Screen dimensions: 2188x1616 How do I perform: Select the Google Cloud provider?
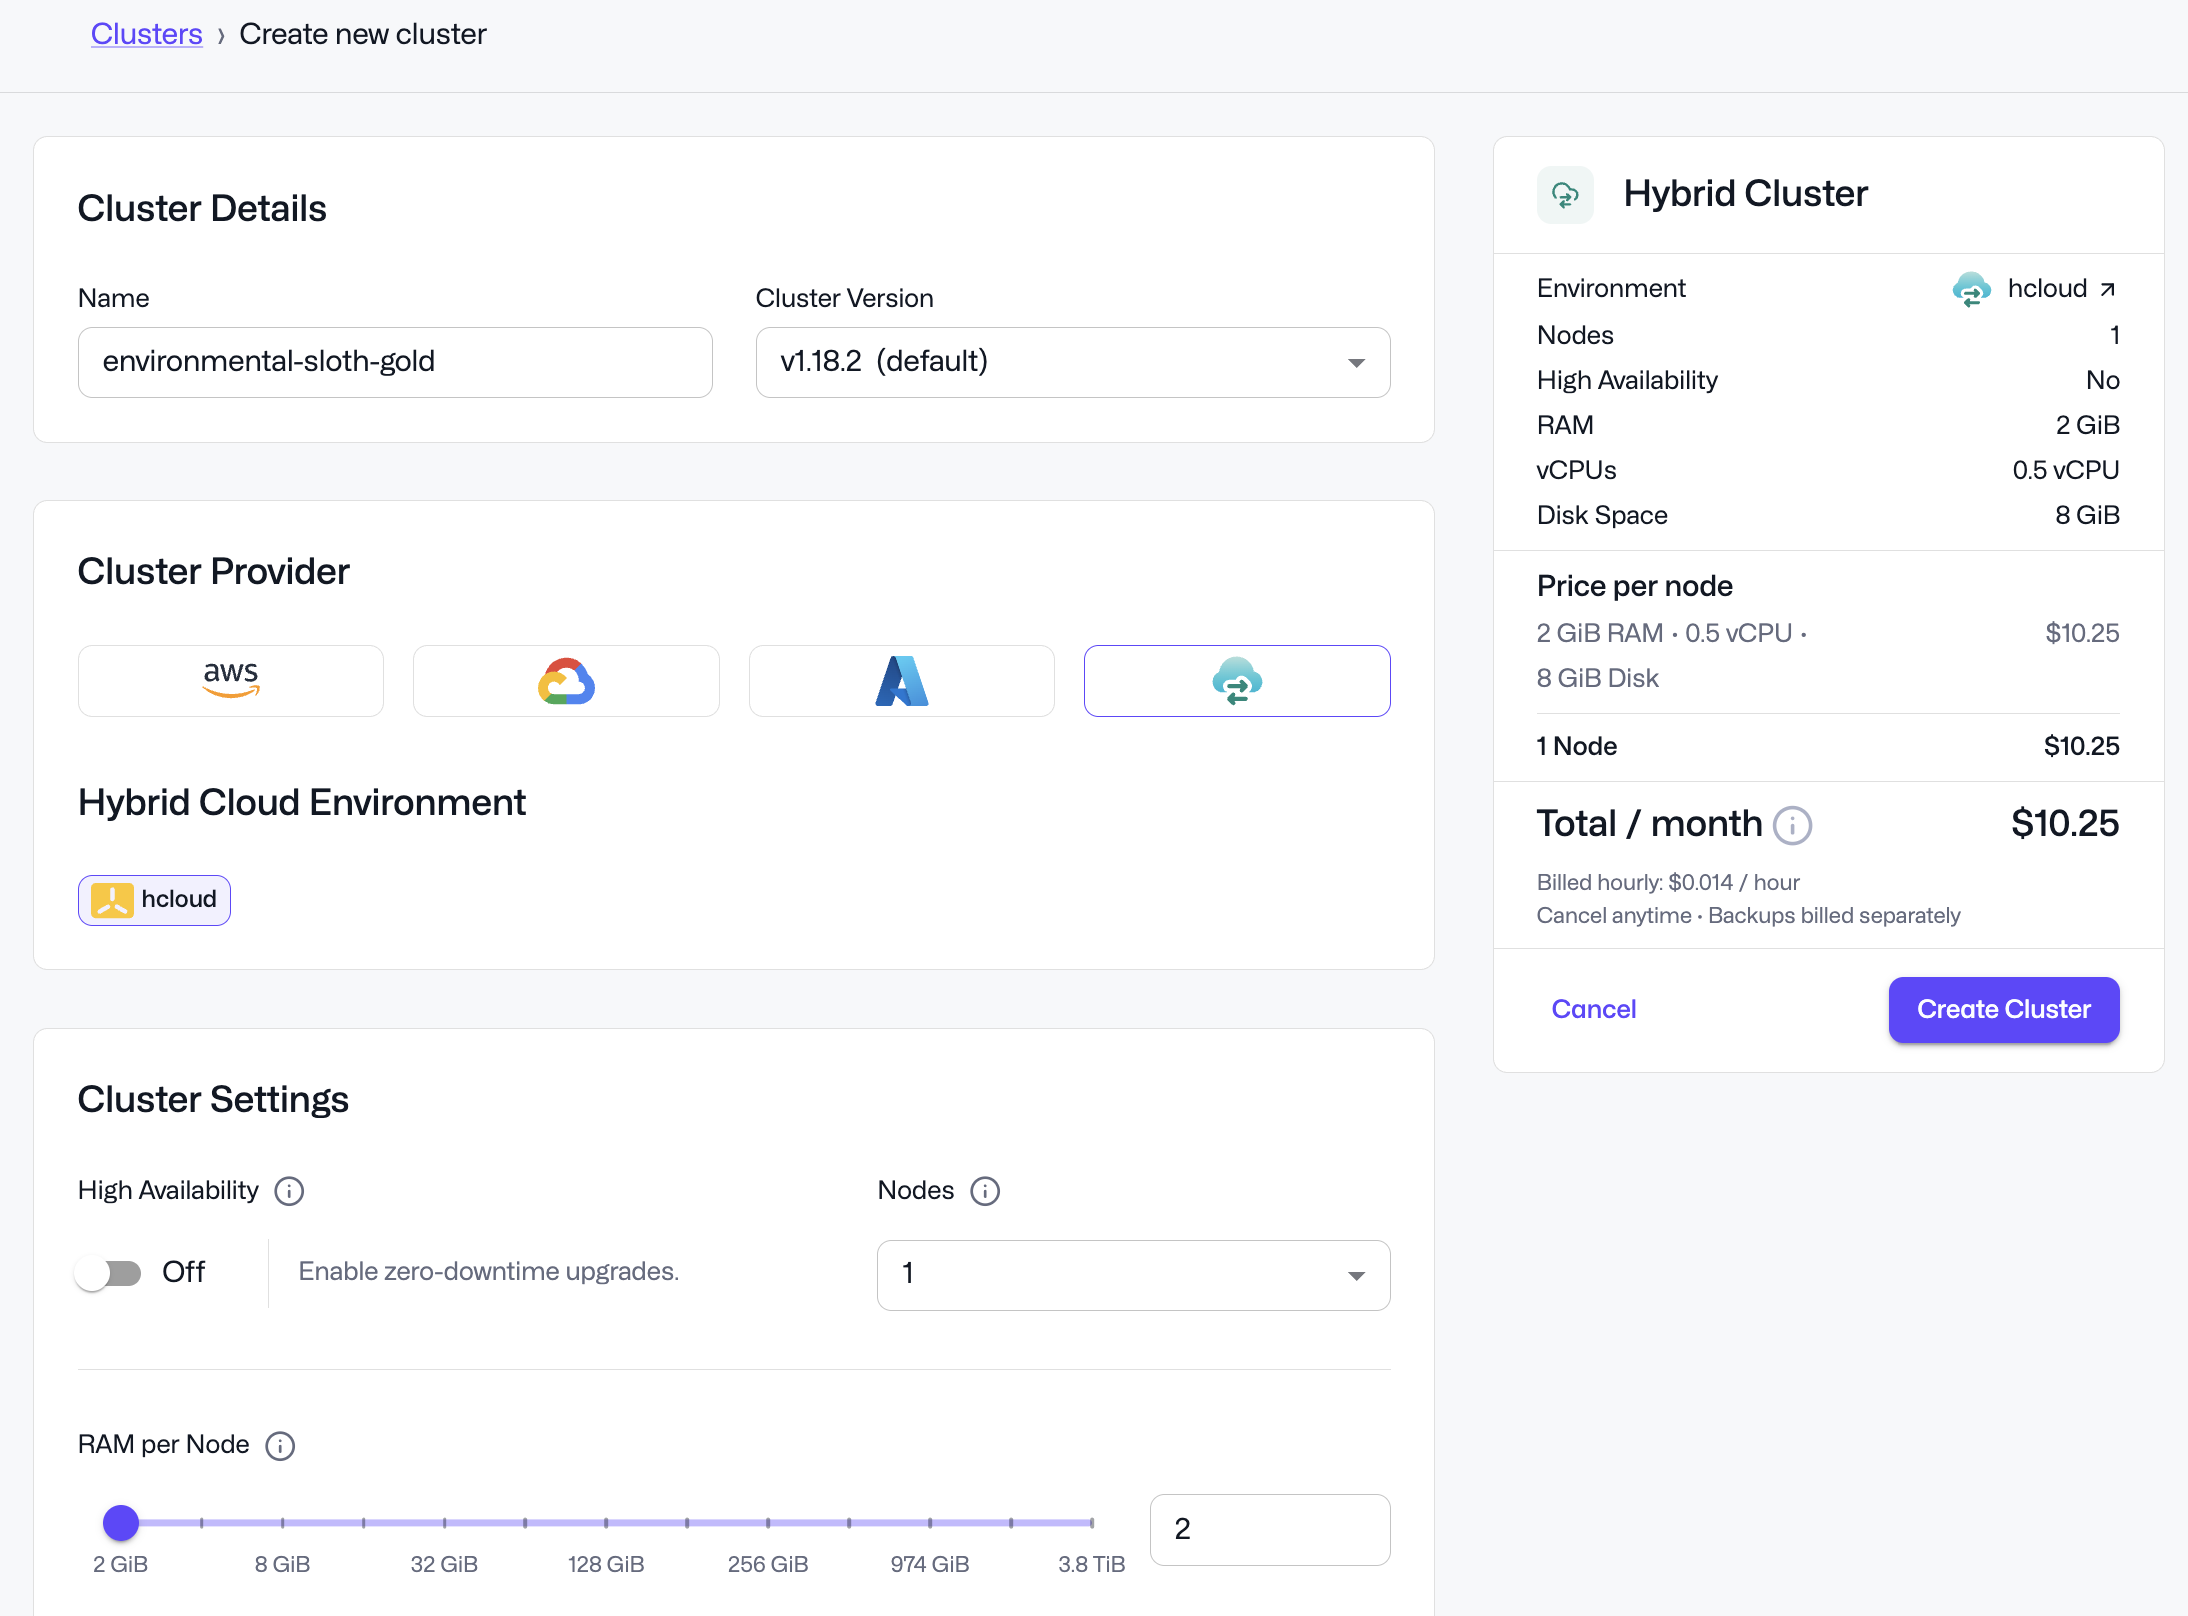[566, 681]
